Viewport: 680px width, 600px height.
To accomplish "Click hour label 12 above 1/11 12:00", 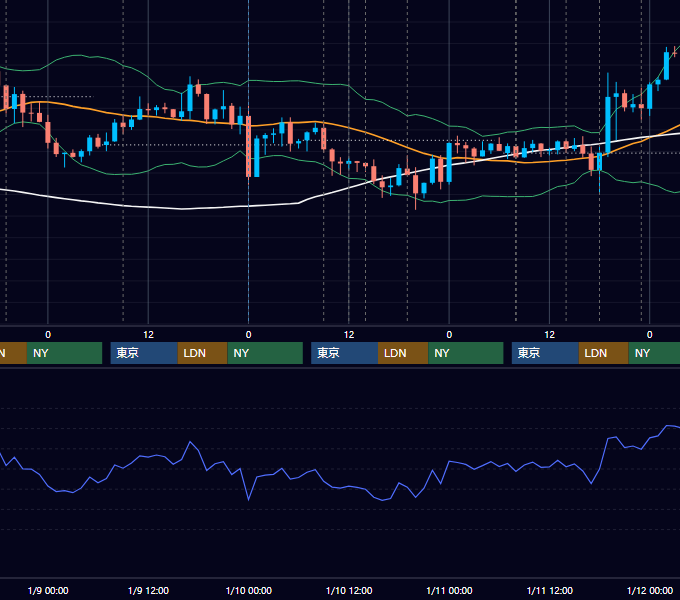I will click(549, 335).
